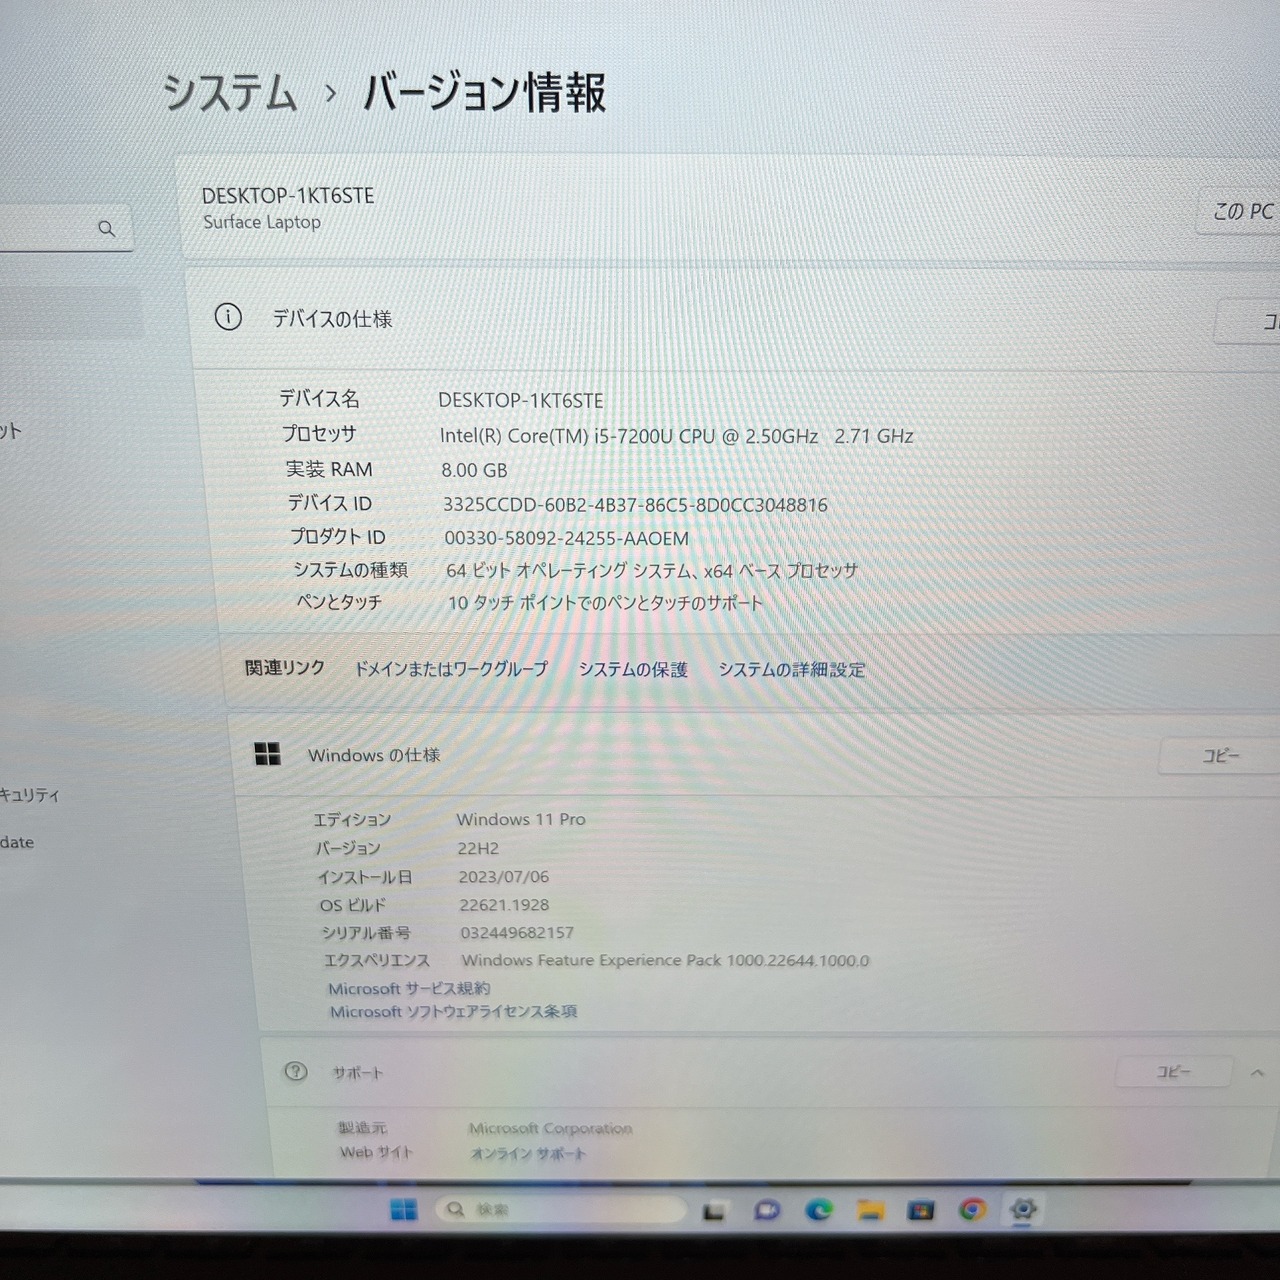Open File Explorer from the taskbar

(871, 1211)
